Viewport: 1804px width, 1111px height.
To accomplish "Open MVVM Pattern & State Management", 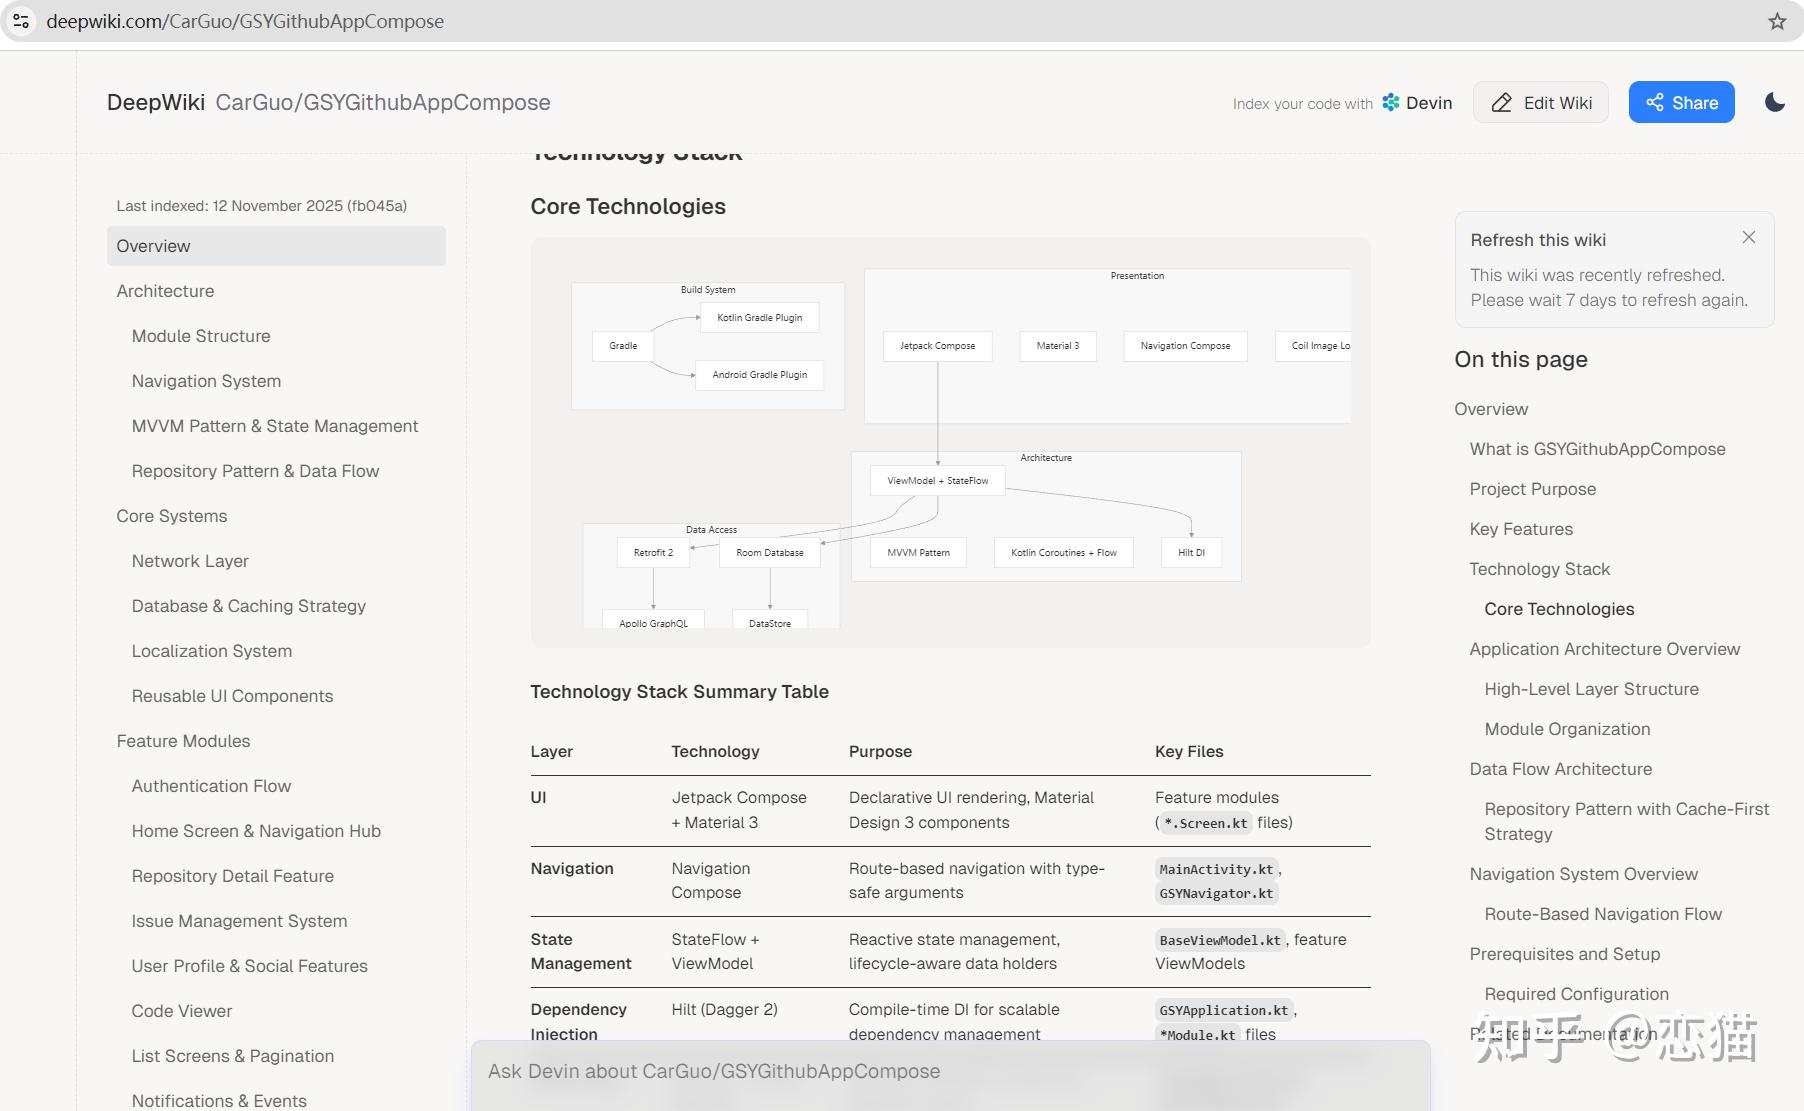I will [275, 426].
